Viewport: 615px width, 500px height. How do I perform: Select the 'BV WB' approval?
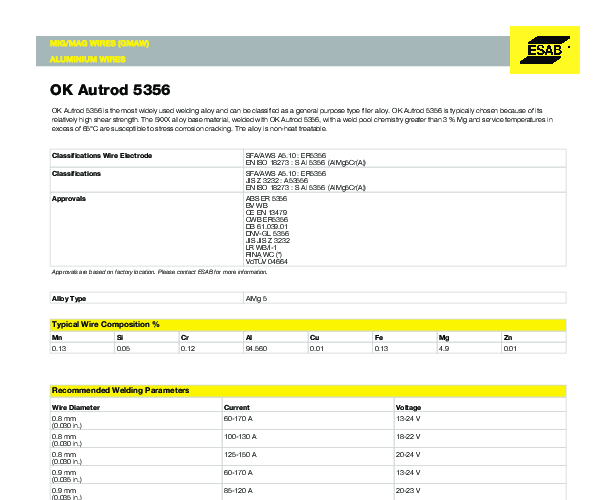coord(257,205)
